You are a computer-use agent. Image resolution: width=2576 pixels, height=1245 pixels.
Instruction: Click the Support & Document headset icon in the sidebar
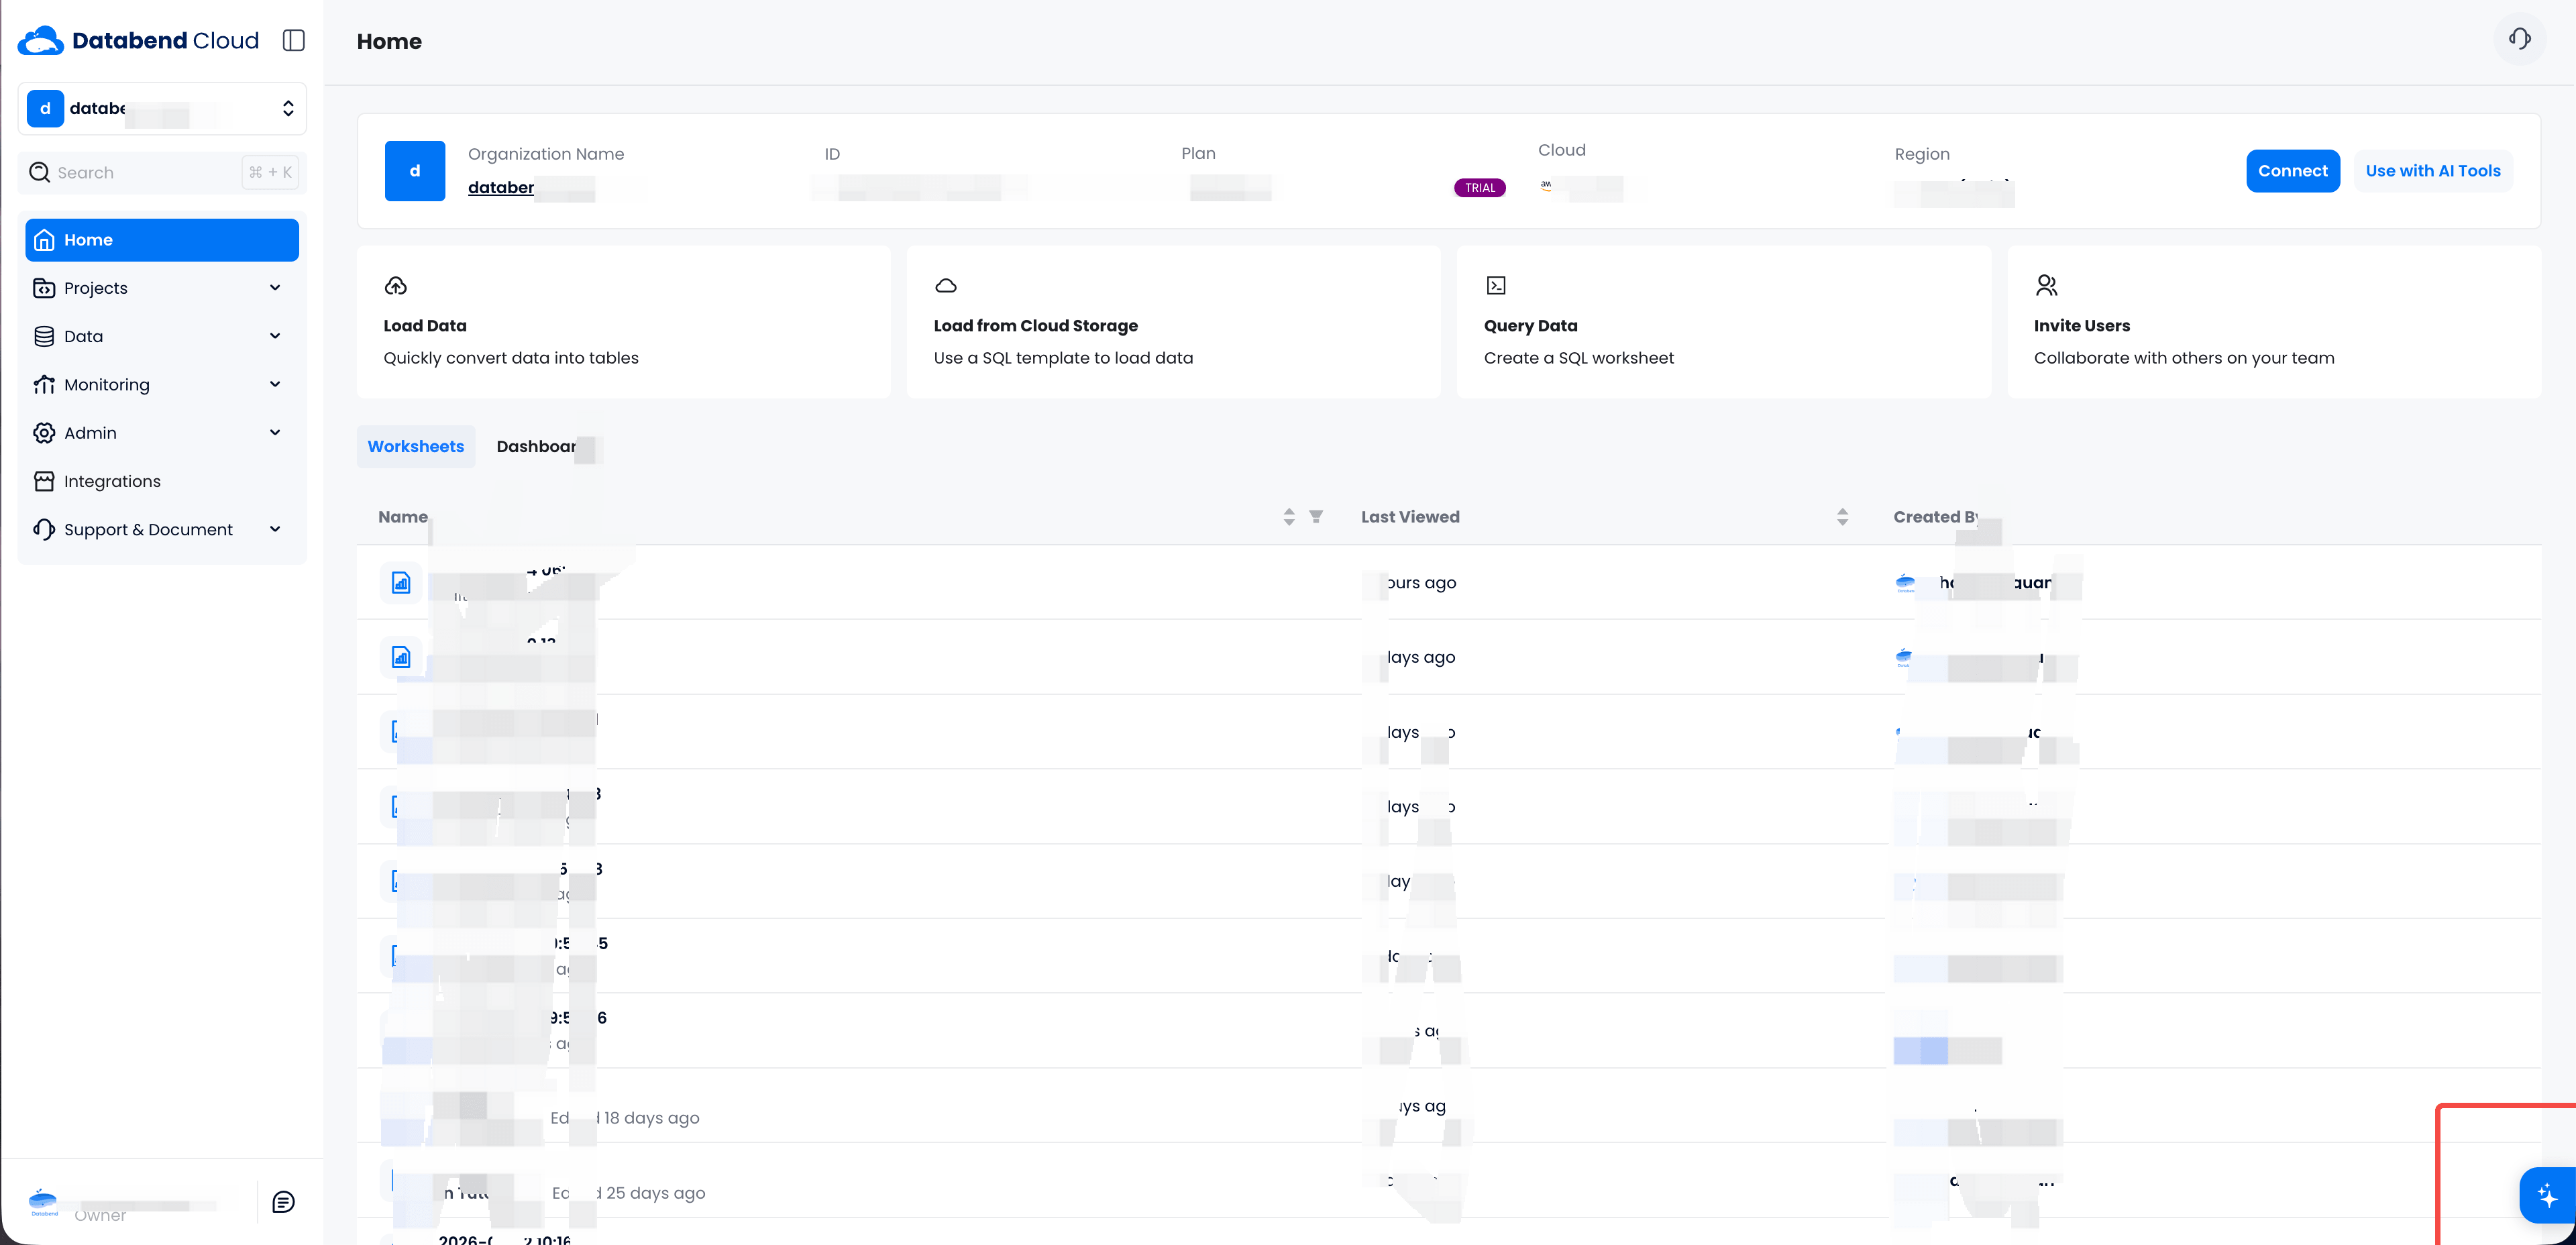44,530
